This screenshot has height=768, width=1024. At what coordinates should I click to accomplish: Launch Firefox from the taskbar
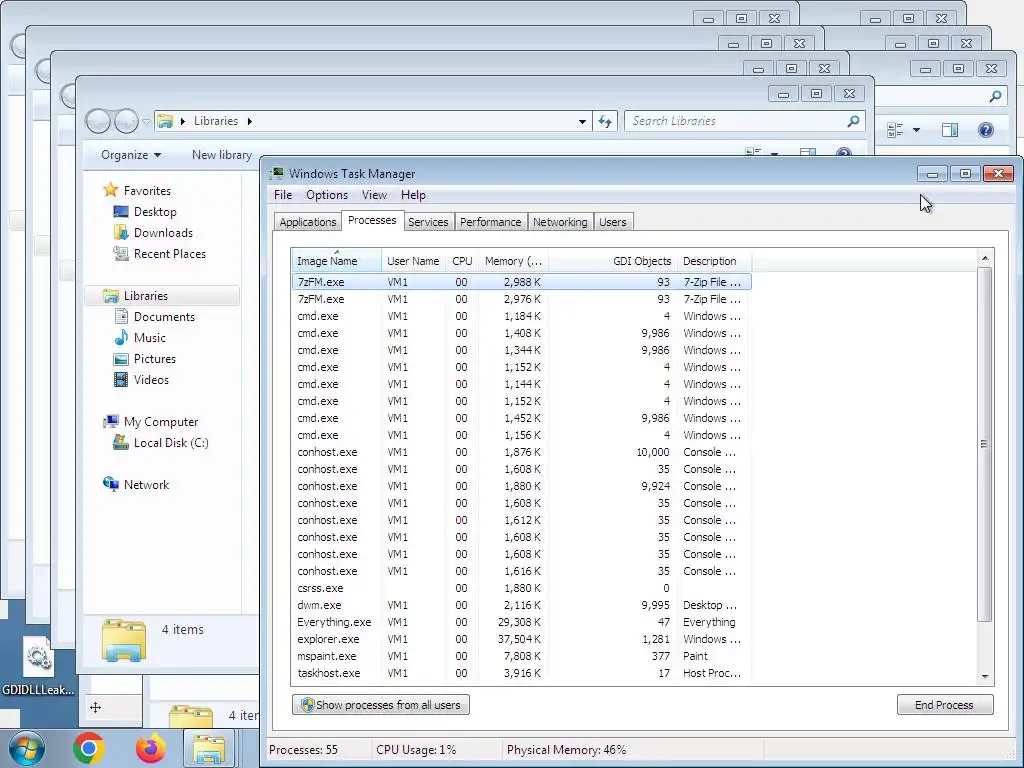click(x=150, y=748)
